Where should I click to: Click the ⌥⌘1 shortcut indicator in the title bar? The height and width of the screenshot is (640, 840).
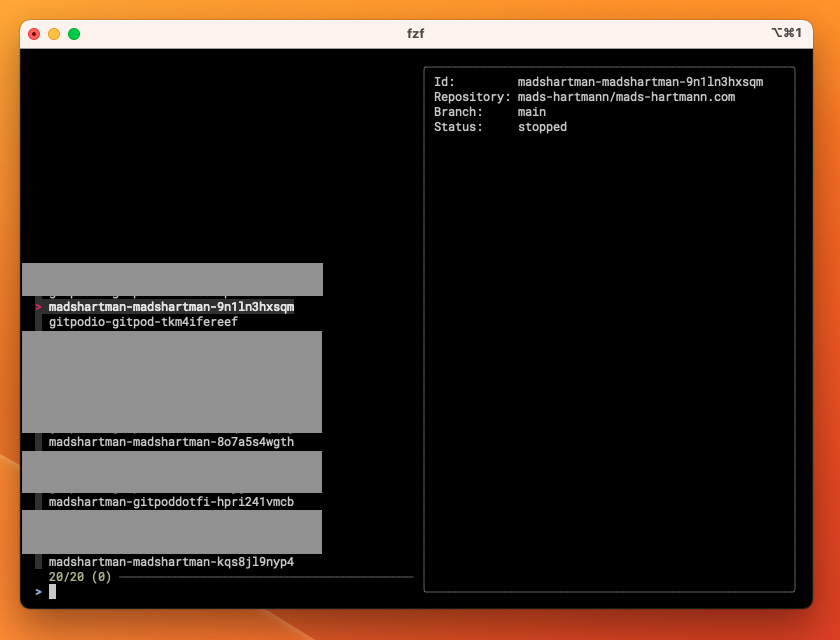point(786,34)
